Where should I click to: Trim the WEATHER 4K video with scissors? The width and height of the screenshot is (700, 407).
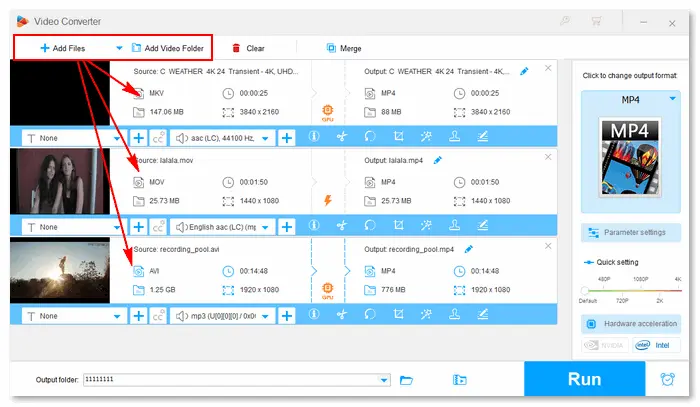[342, 137]
